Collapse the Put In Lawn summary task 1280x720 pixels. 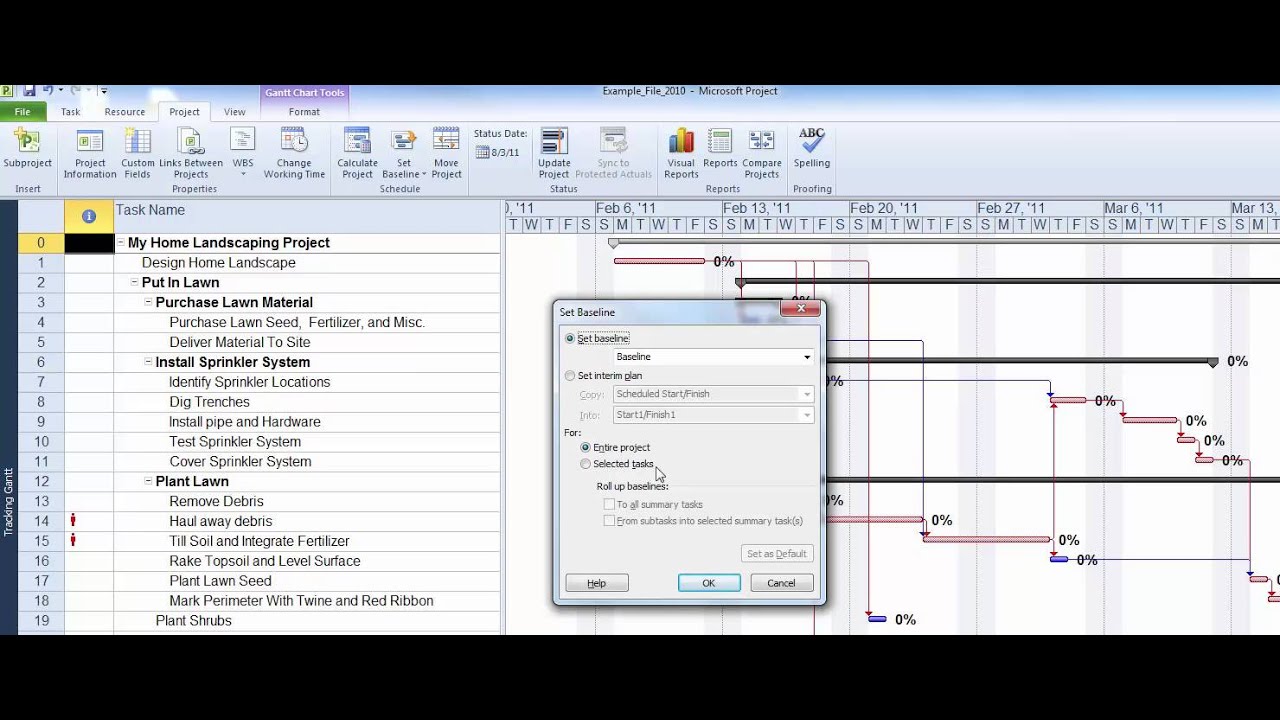click(x=134, y=283)
